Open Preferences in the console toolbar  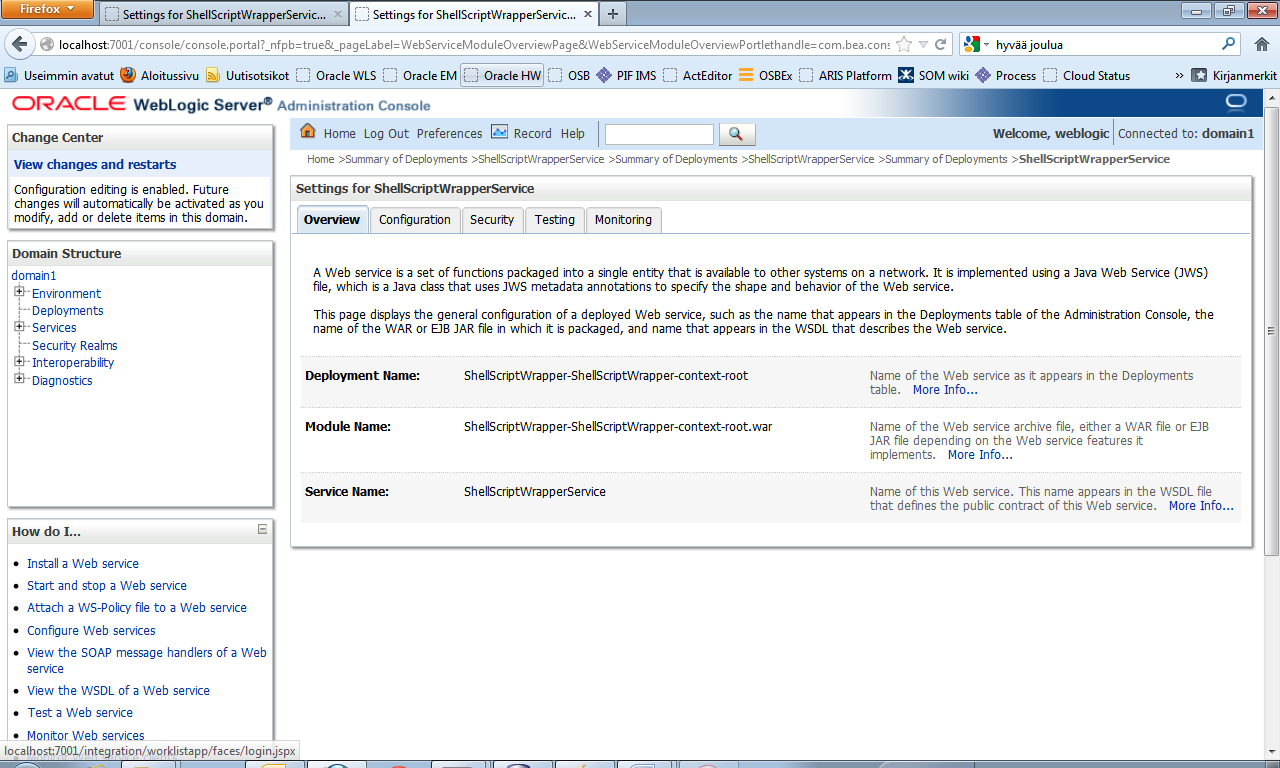(x=449, y=133)
